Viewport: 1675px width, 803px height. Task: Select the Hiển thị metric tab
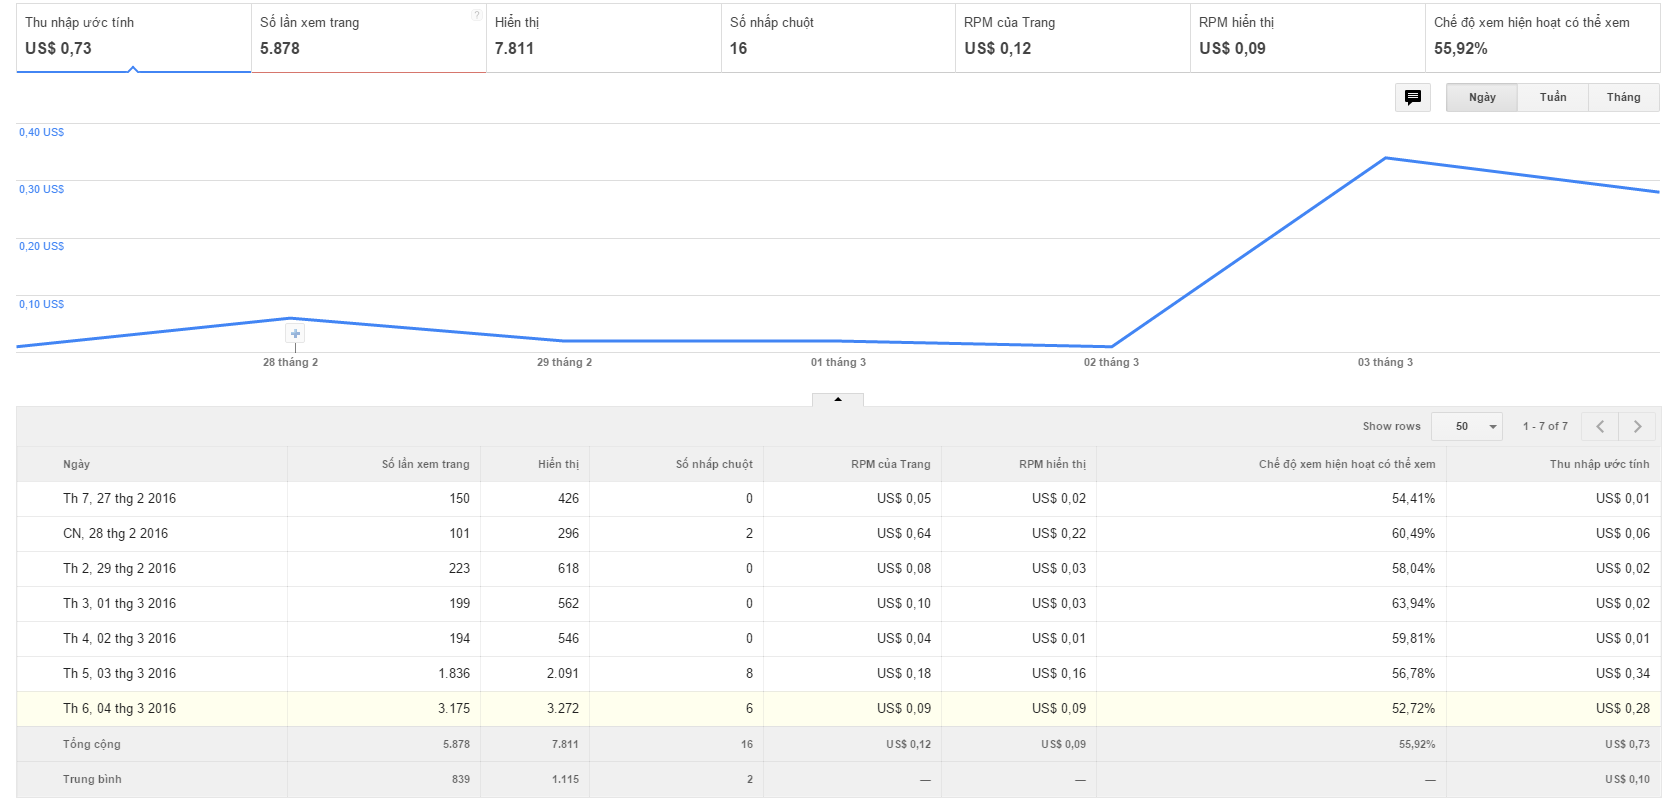603,37
